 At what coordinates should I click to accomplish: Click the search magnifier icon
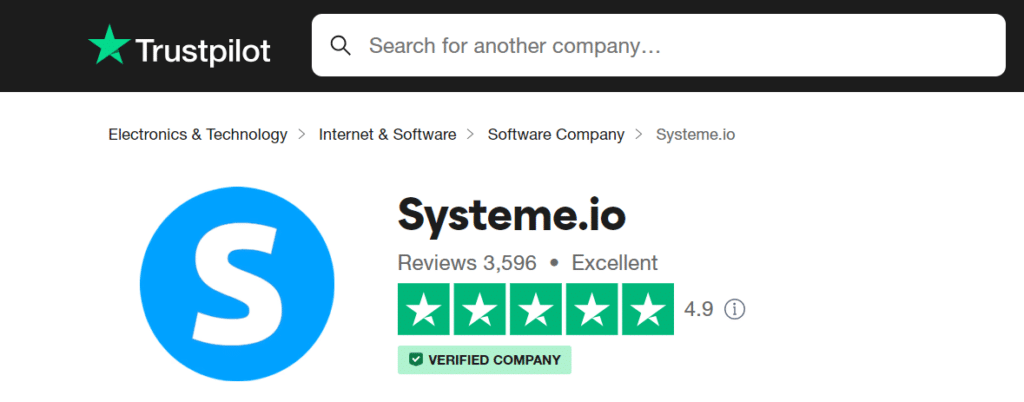[x=341, y=46]
